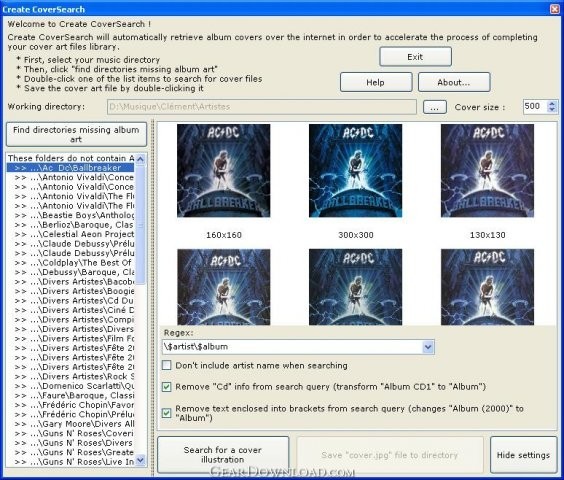Viewport: 564px width, 480px height.
Task: Select the ...\Guns N' Roses\Divers row
Action: [71, 443]
